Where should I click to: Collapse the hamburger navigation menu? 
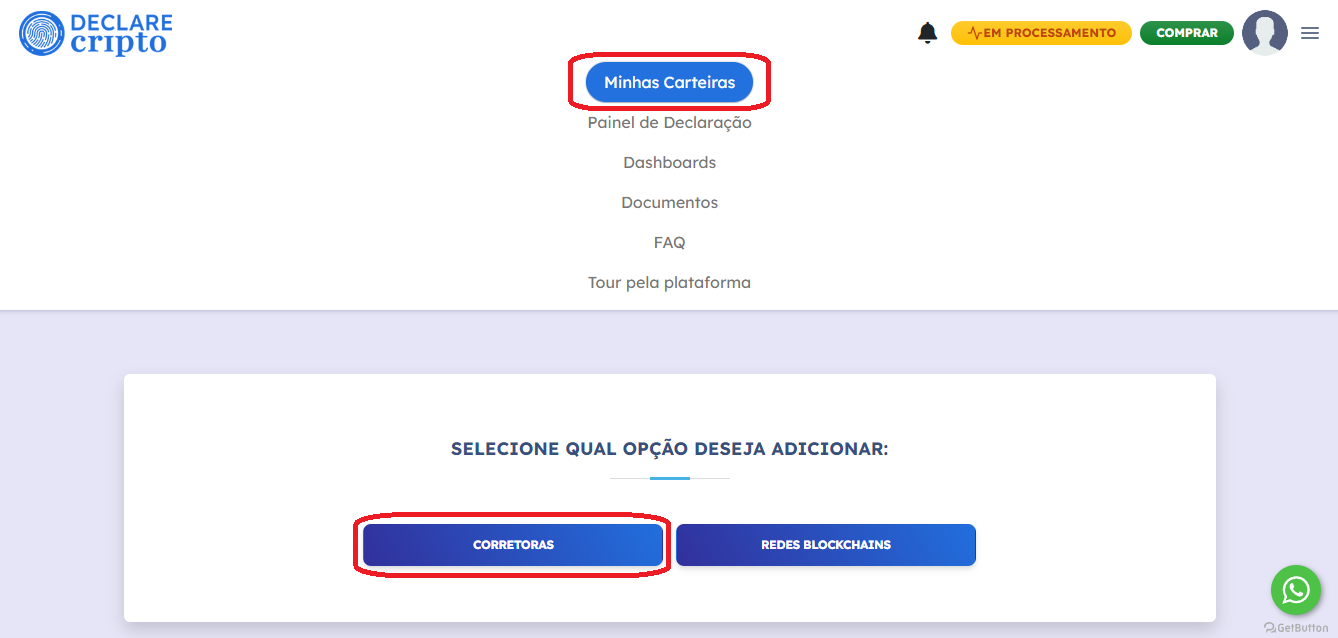click(x=1310, y=33)
